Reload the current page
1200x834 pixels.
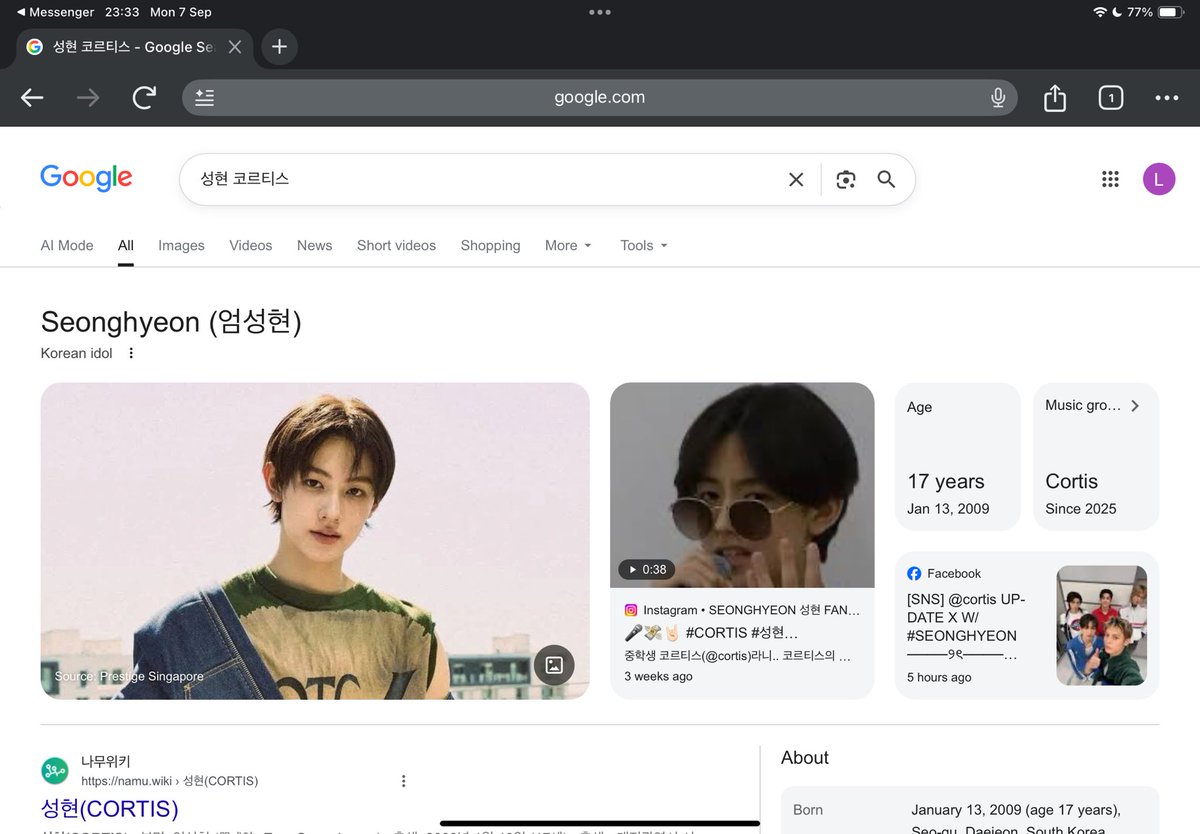144,97
